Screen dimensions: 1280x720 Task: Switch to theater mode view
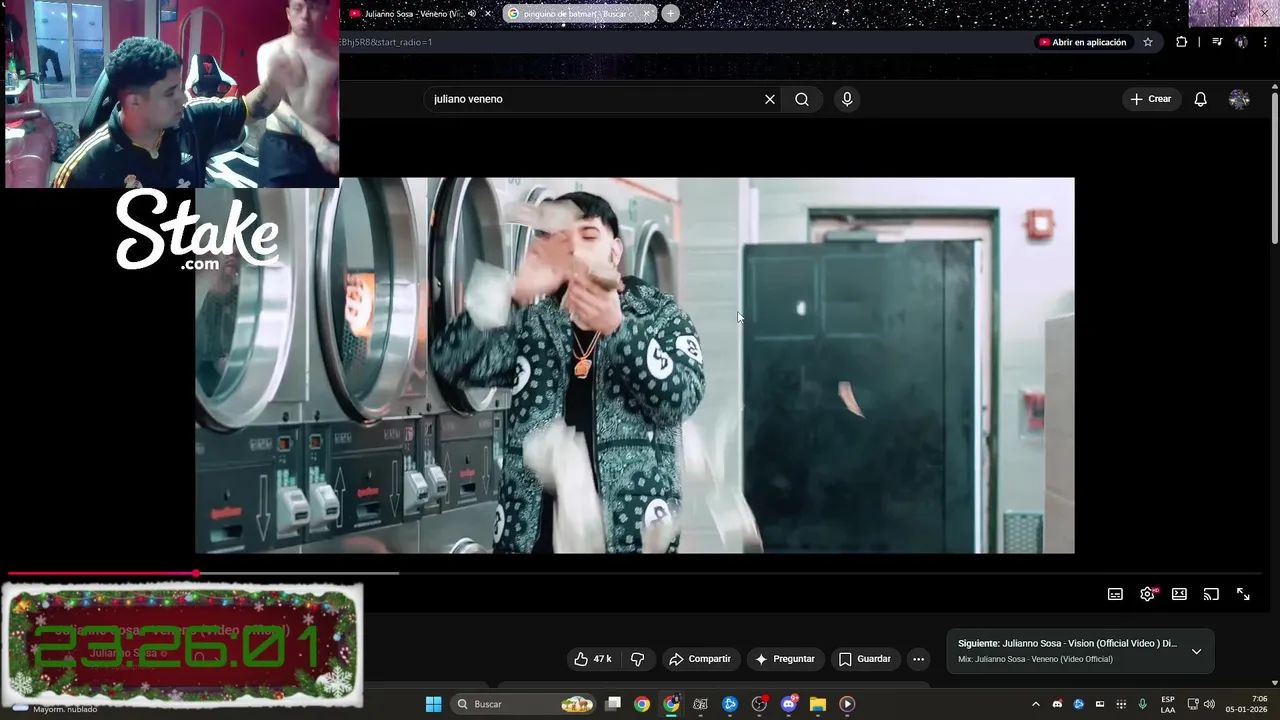1179,594
